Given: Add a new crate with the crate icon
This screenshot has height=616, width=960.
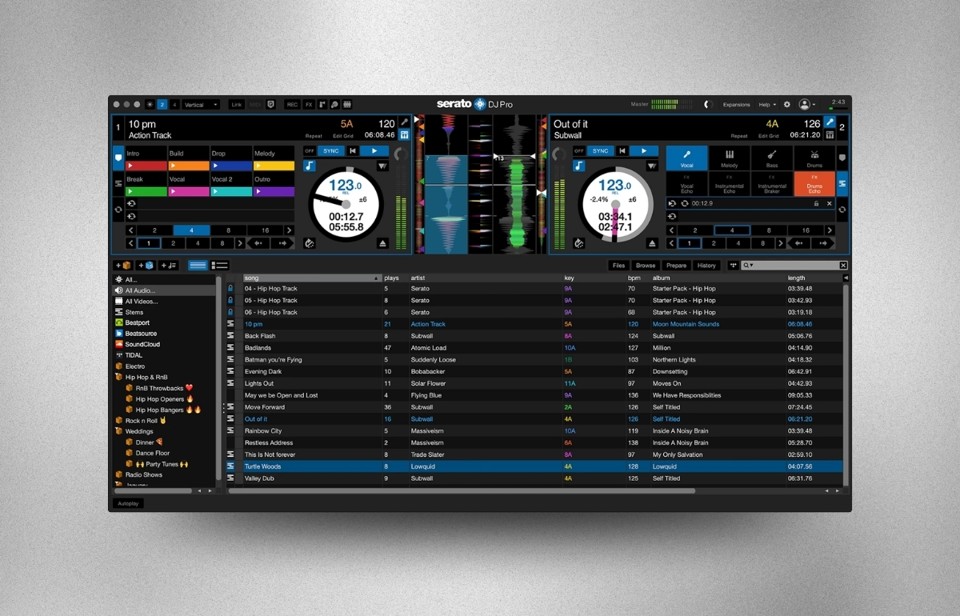Looking at the screenshot, I should 124,265.
